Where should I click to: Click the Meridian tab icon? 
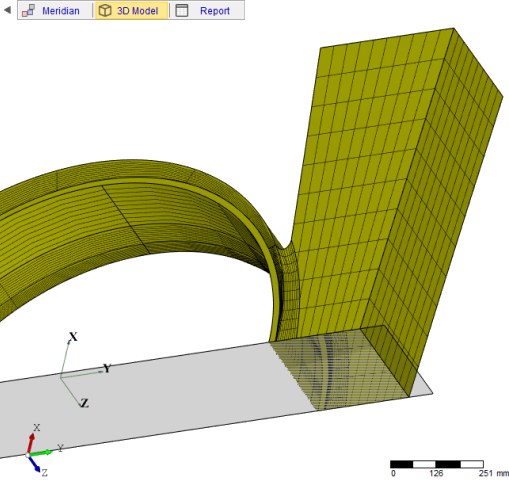coord(28,11)
